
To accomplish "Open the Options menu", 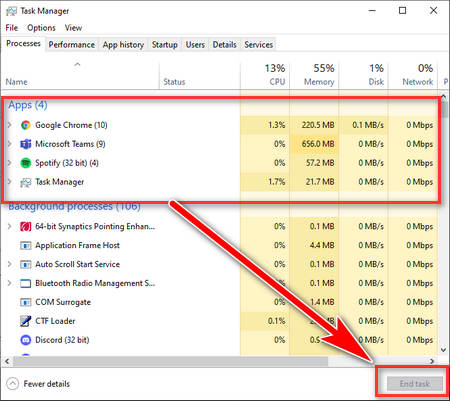I will (41, 28).
